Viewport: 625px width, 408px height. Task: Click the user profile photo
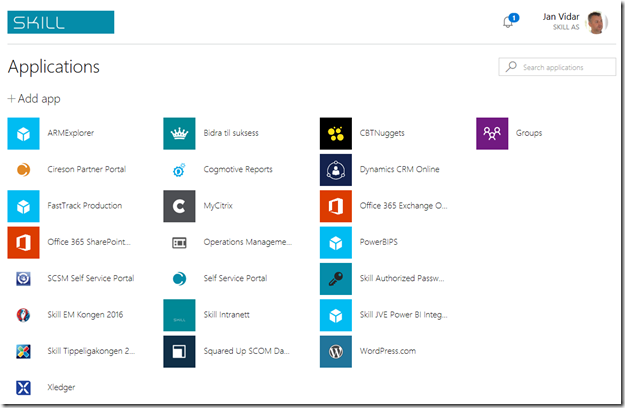pos(596,22)
